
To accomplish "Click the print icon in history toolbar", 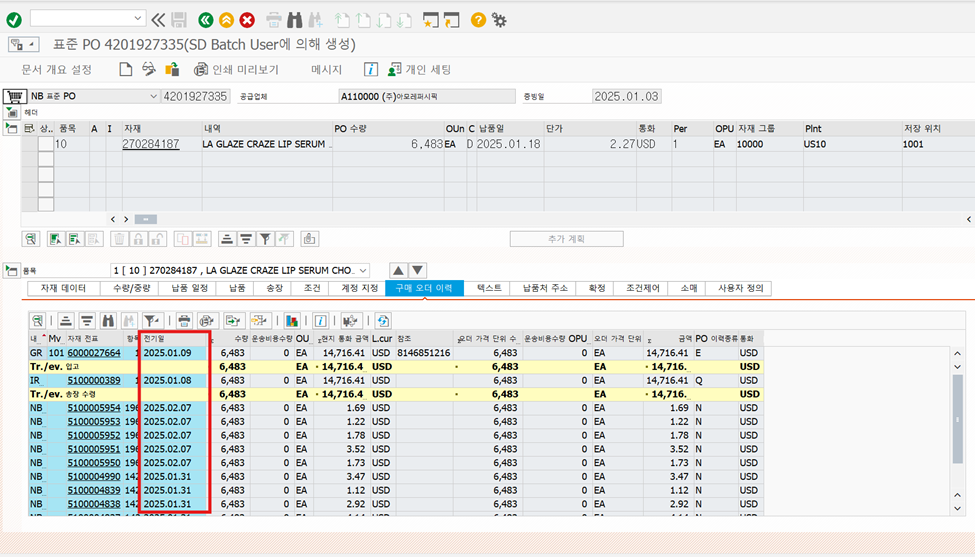I will (184, 321).
